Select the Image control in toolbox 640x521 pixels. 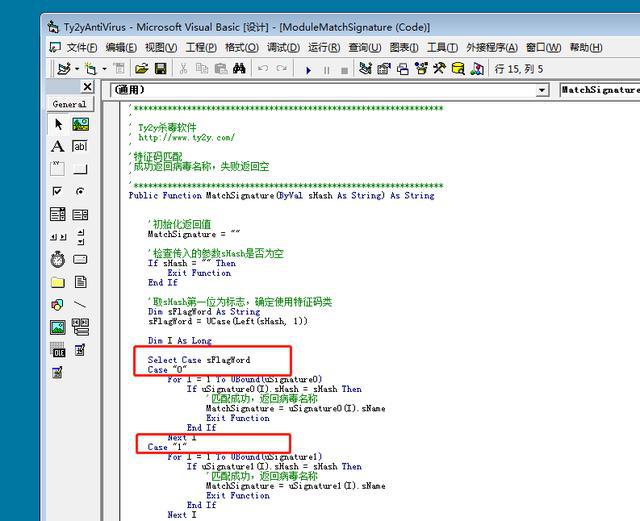pyautogui.click(x=58, y=327)
